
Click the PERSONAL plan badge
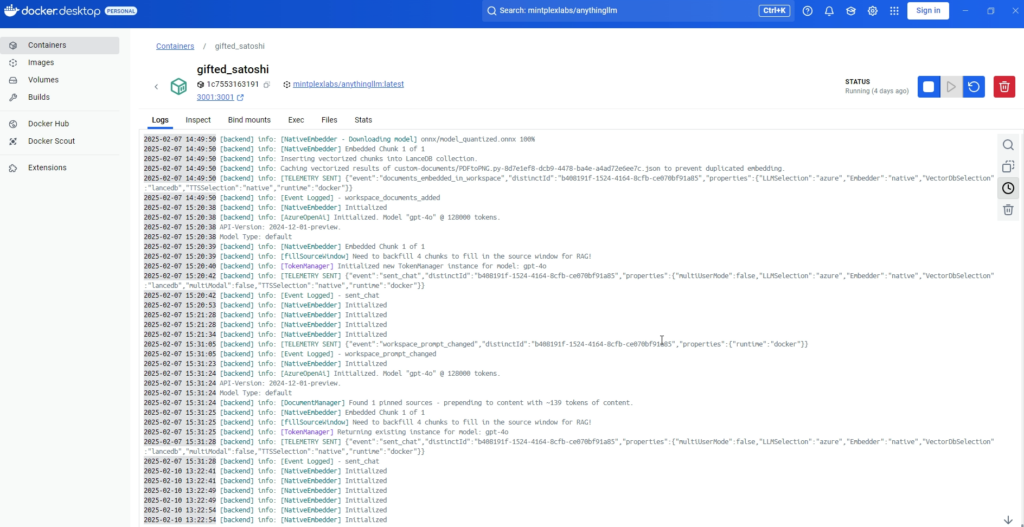(x=120, y=11)
